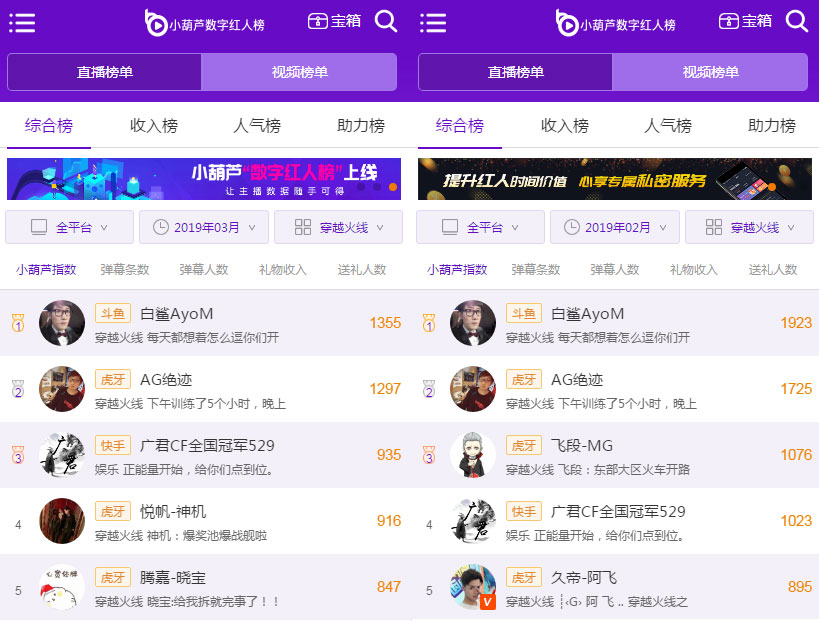Sort by 礼物收入 in right panel

[x=694, y=270]
